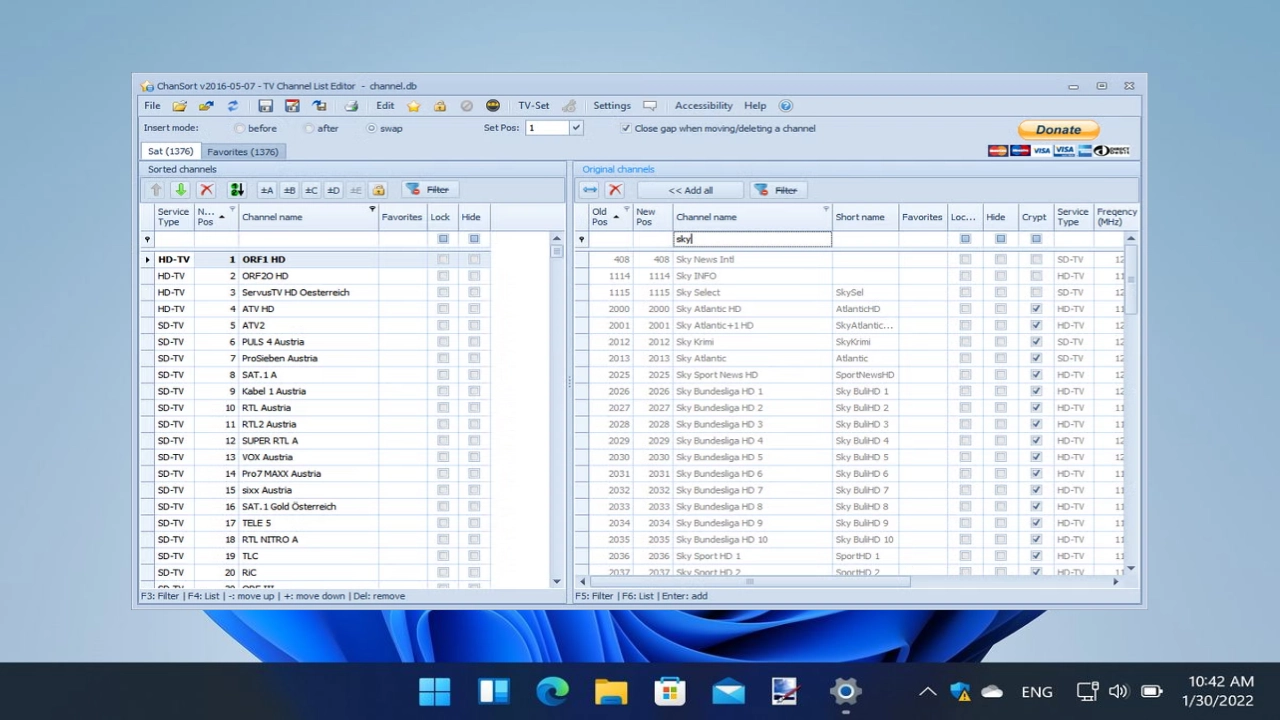This screenshot has width=1280, height=720.
Task: Toggle Lock checkbox for Sky Select row
Action: point(965,292)
